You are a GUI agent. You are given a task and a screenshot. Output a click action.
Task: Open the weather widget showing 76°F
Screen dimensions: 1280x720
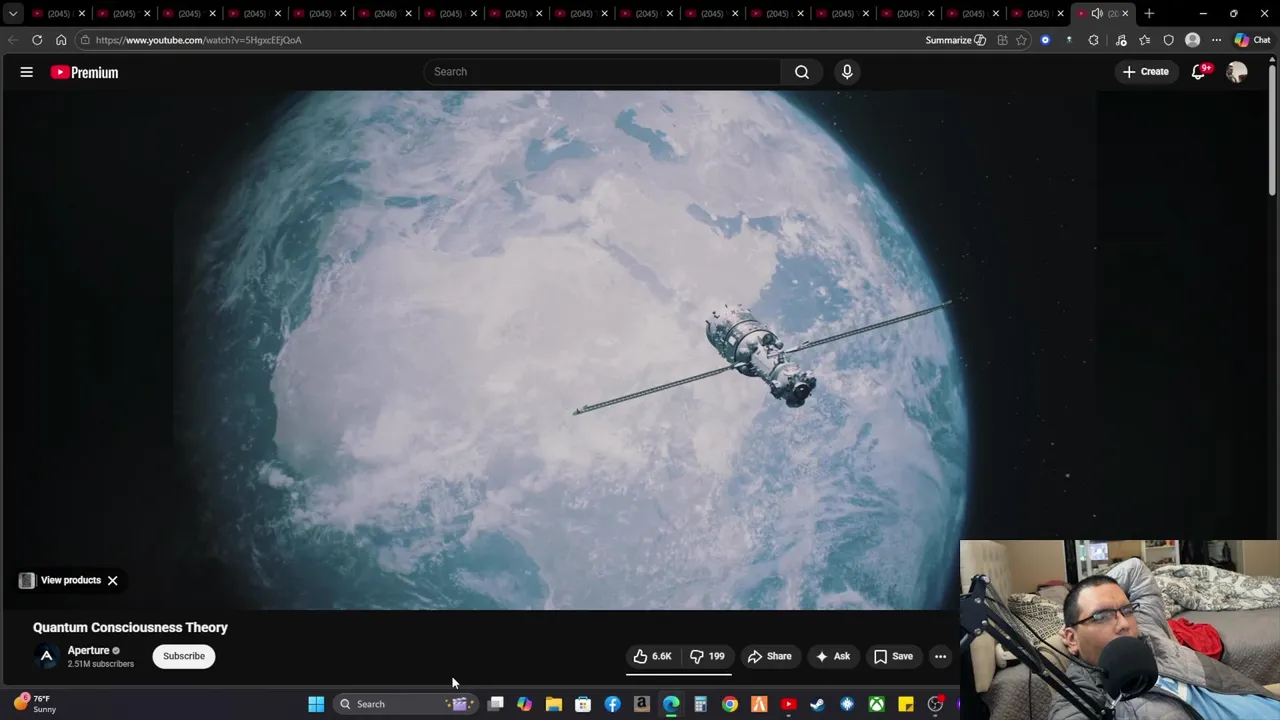(x=34, y=703)
